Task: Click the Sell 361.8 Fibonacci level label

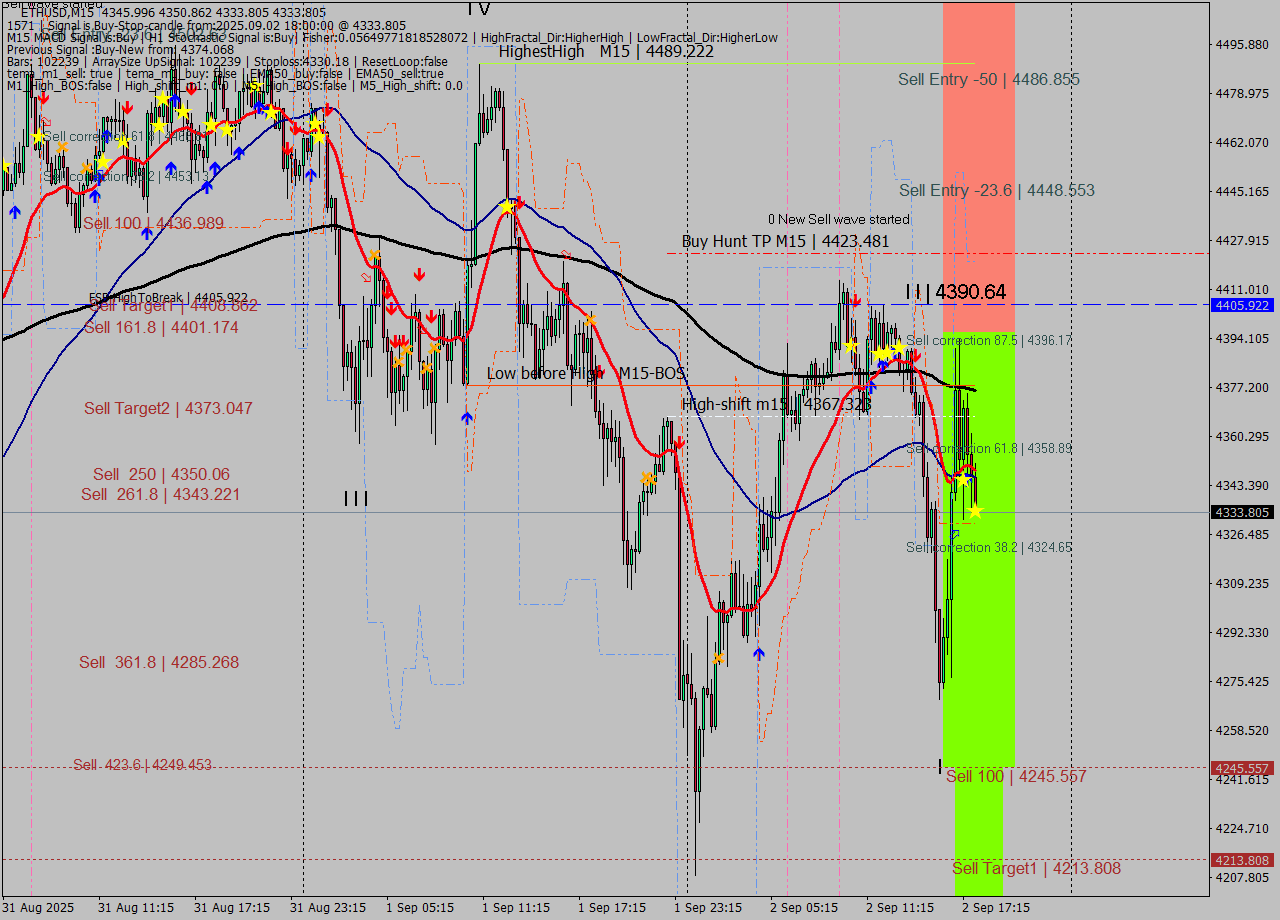Action: (159, 662)
